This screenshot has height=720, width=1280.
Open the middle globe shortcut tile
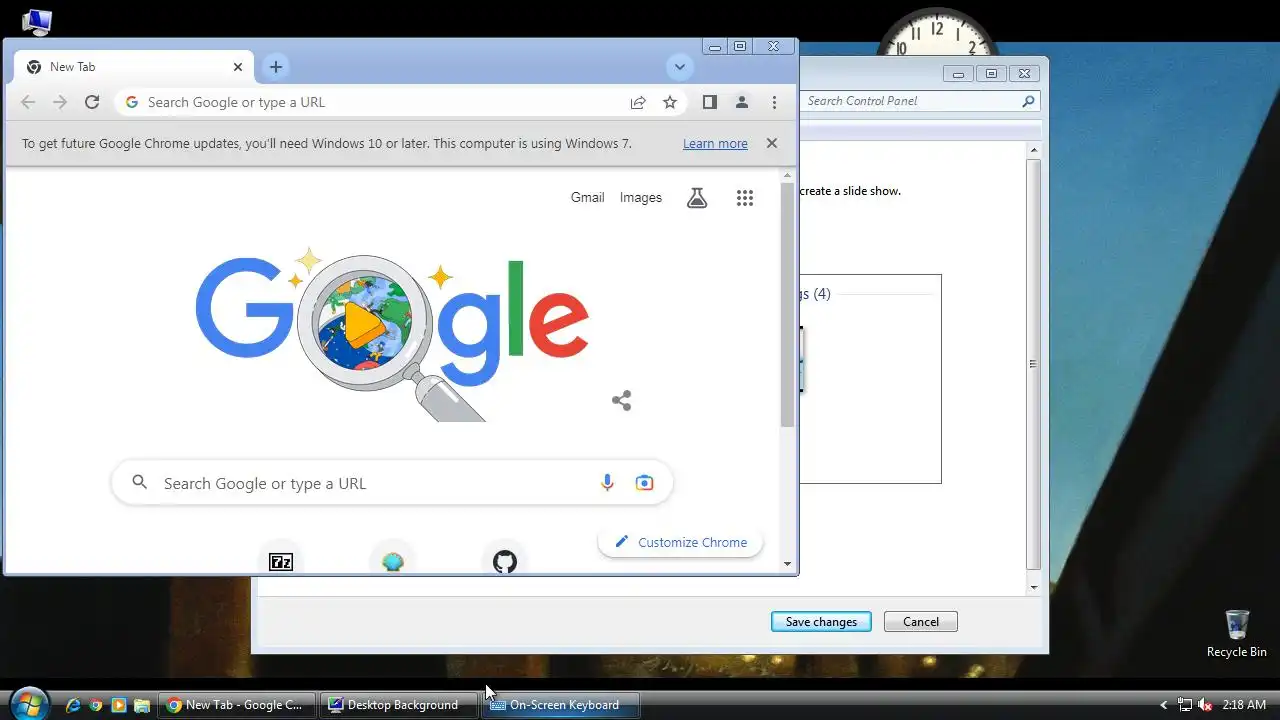click(393, 561)
